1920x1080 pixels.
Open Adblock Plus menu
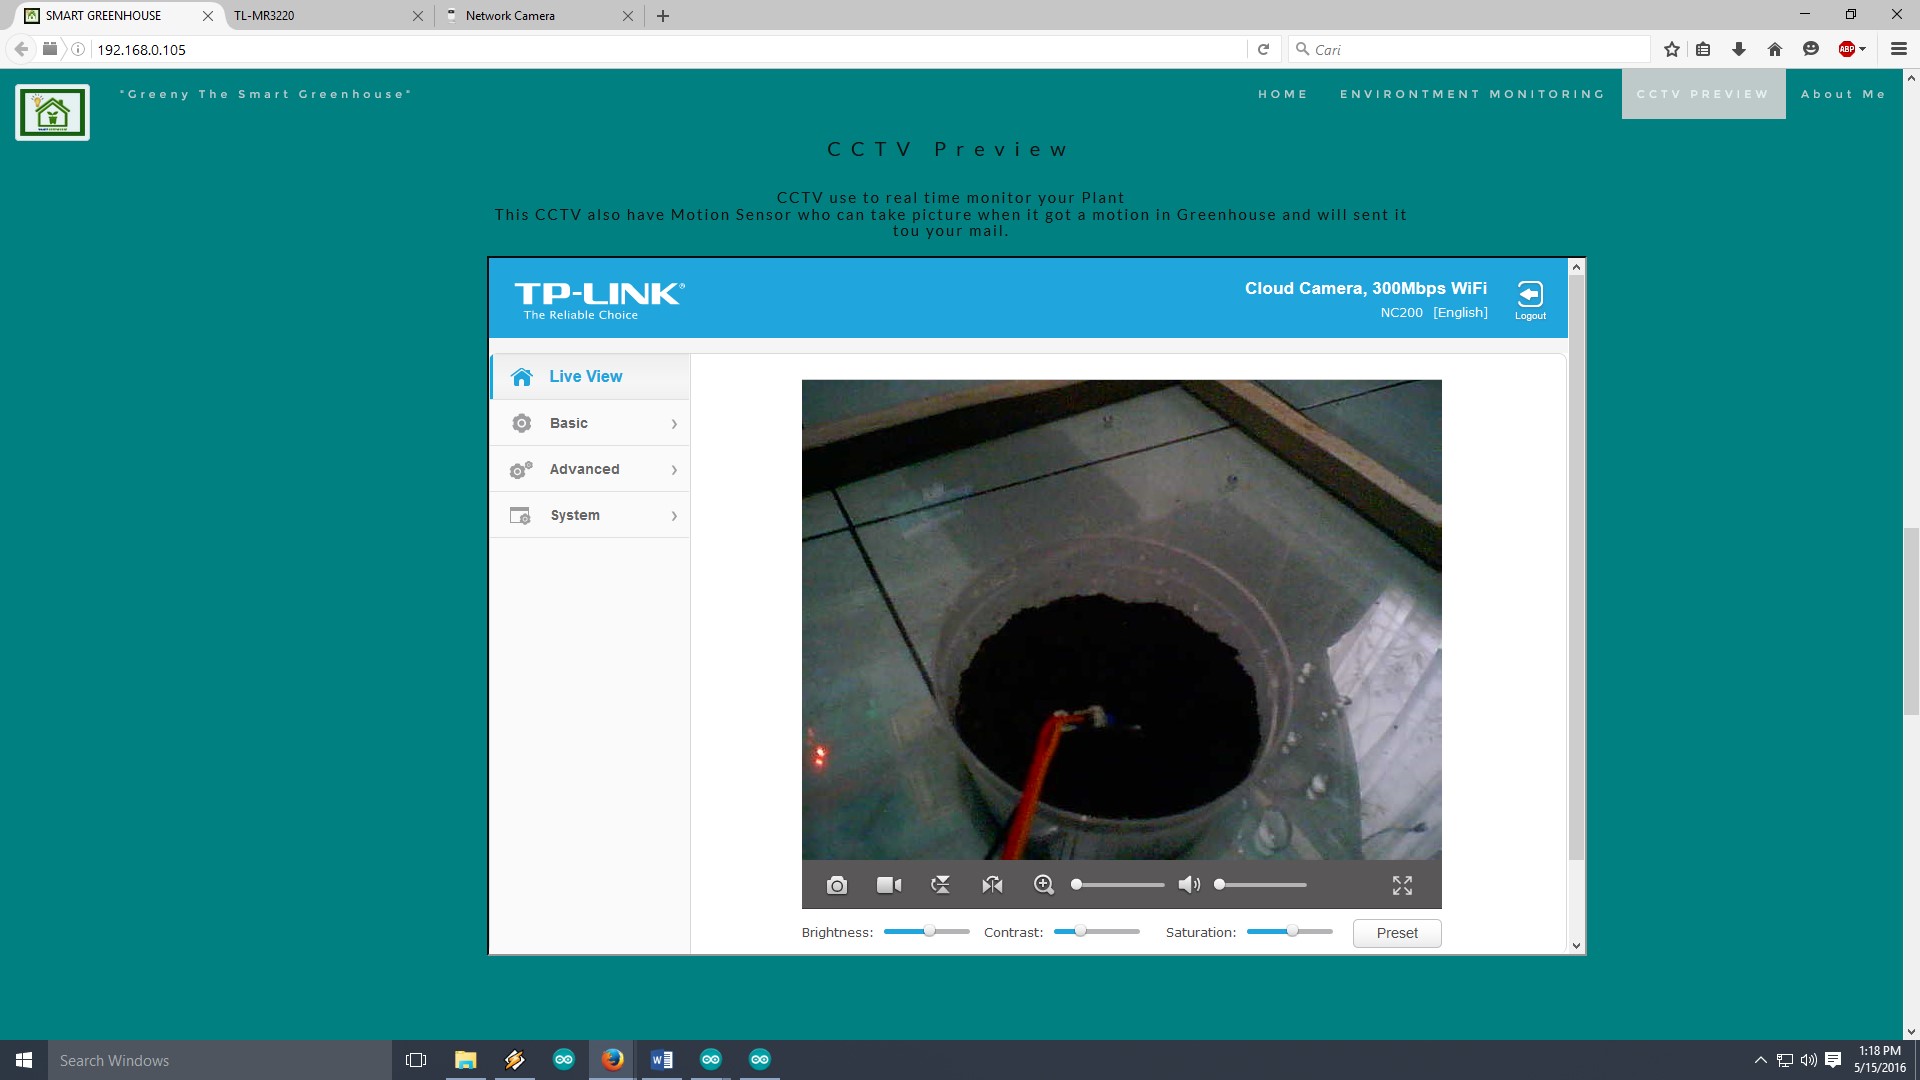point(1852,49)
